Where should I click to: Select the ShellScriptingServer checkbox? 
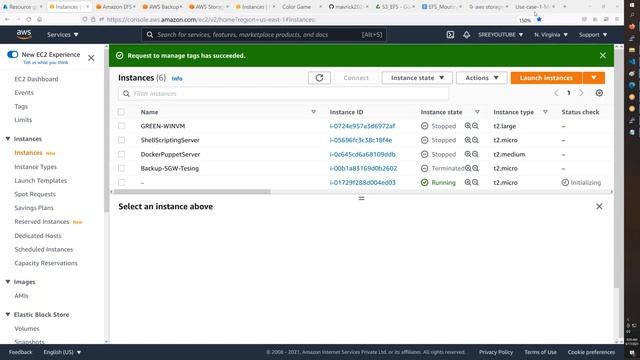click(121, 140)
